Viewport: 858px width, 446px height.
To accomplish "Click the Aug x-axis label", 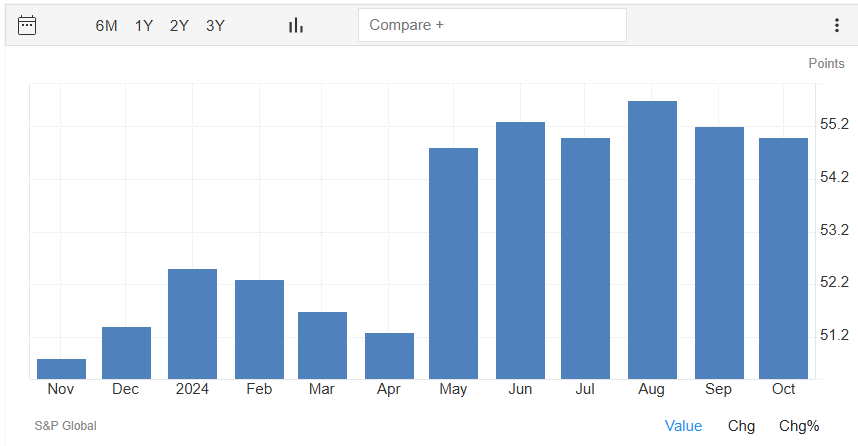I will click(651, 390).
